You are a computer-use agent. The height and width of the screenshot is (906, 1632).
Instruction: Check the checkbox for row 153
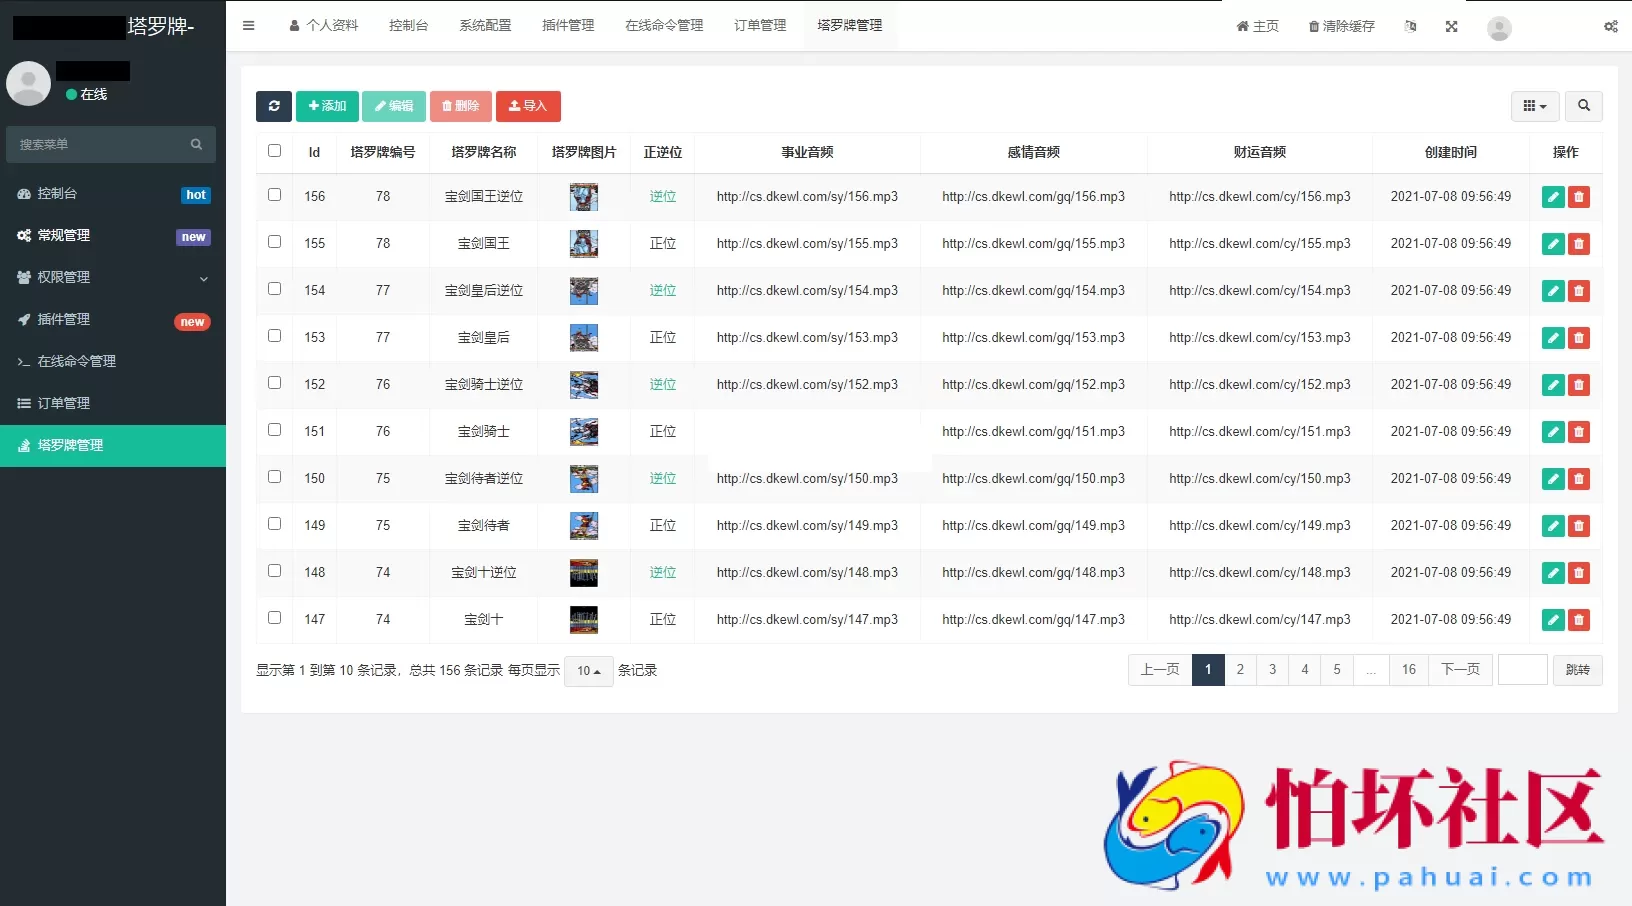coord(274,336)
